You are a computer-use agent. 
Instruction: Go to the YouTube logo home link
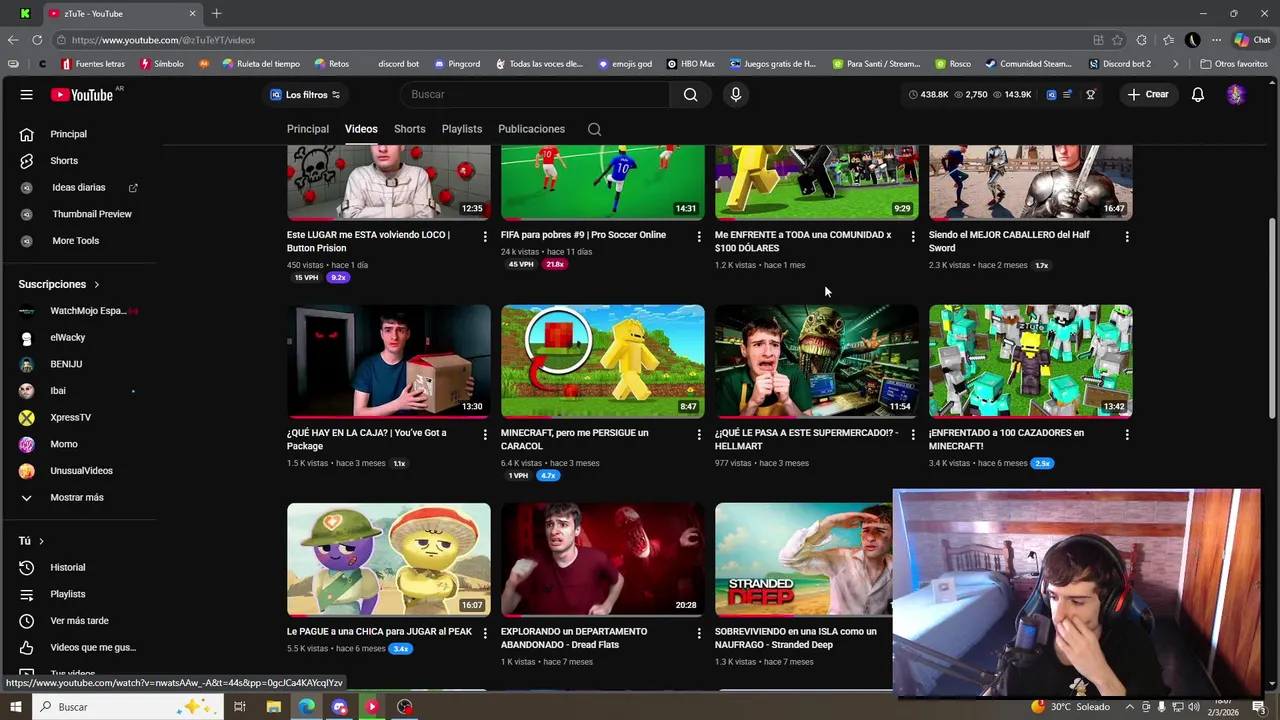[82, 95]
